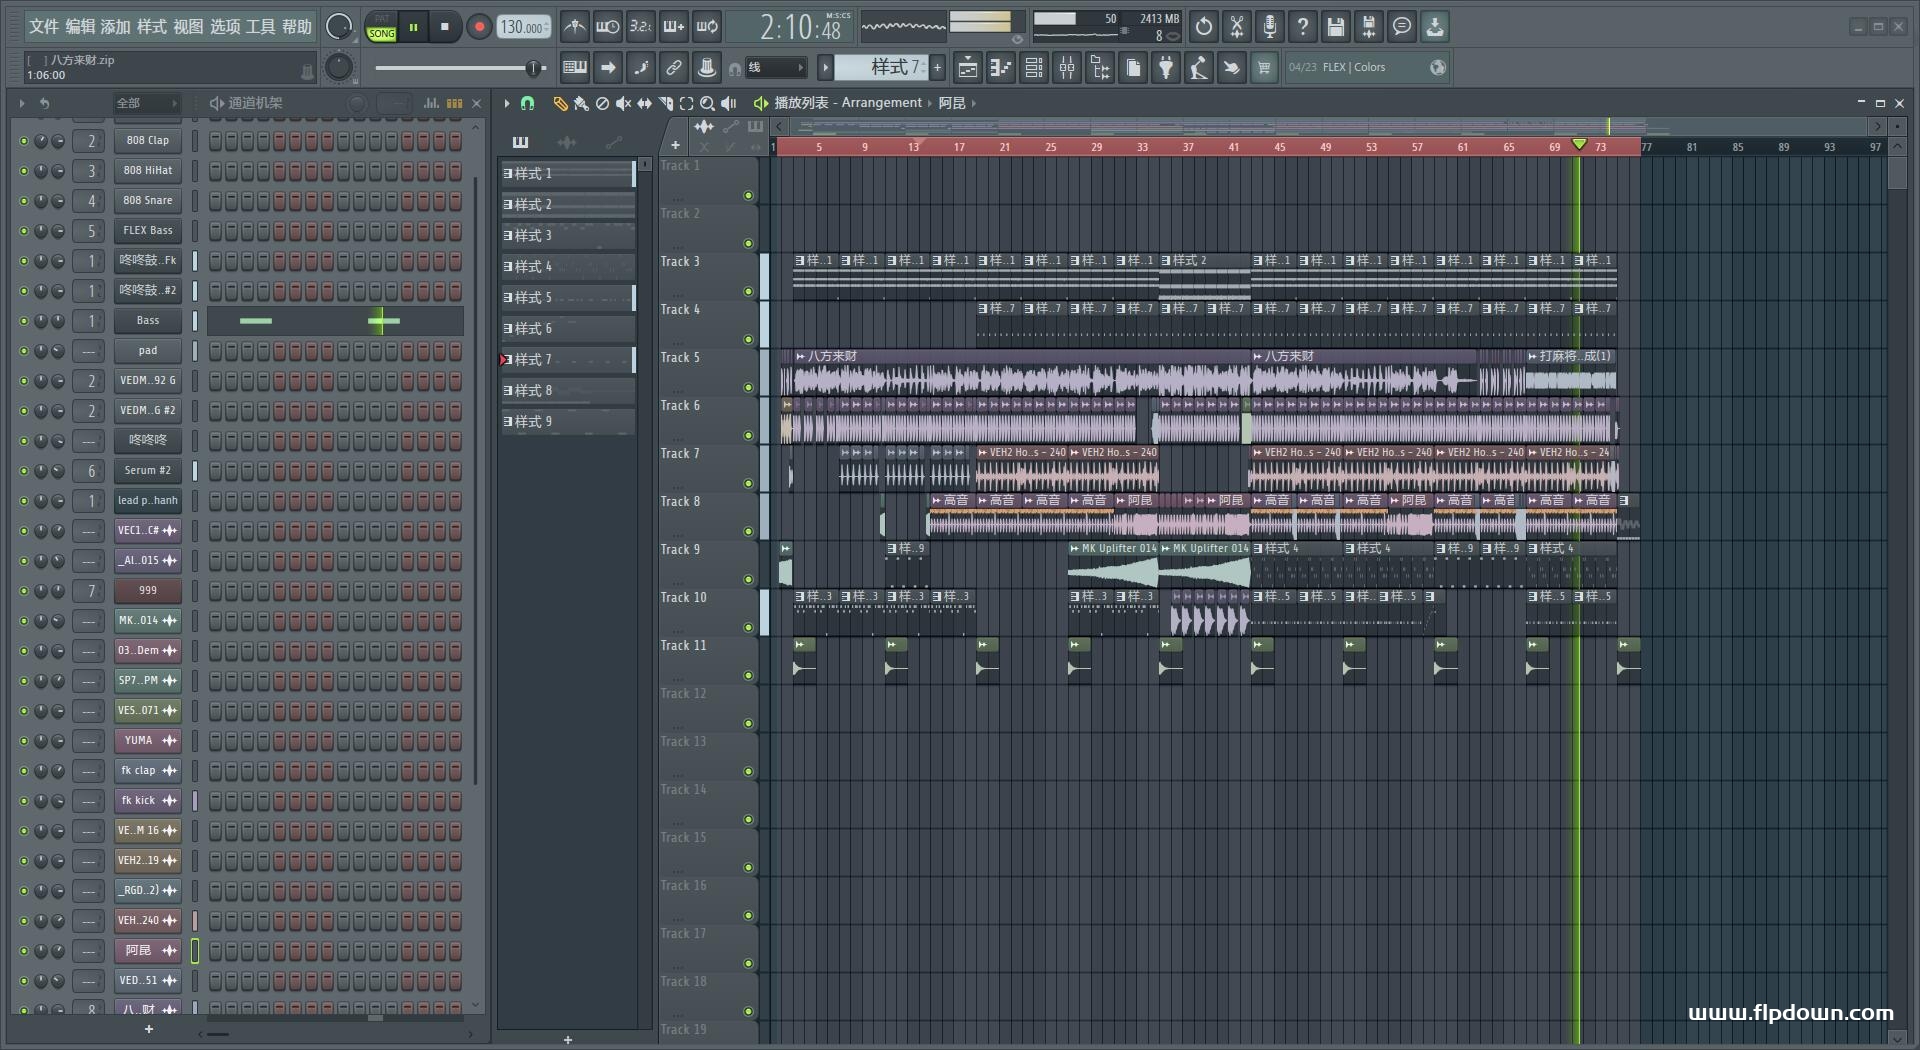Open the playlist view icon
1920x1050 pixels.
(x=967, y=68)
